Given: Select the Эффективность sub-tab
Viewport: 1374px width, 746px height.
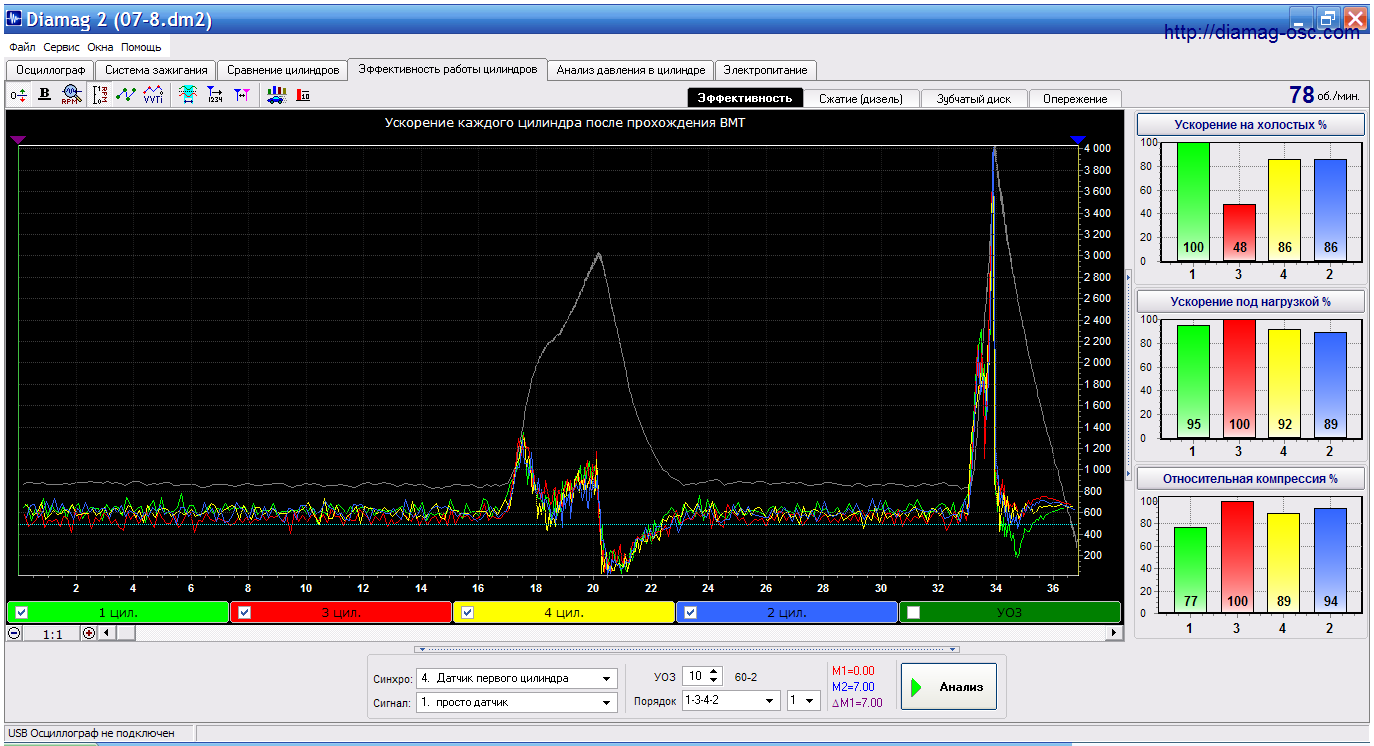Looking at the screenshot, I should click(745, 98).
